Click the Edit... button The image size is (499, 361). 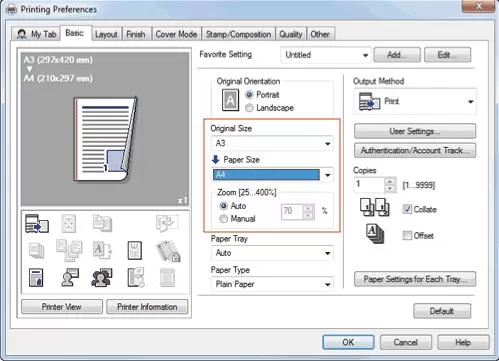pyautogui.click(x=448, y=55)
